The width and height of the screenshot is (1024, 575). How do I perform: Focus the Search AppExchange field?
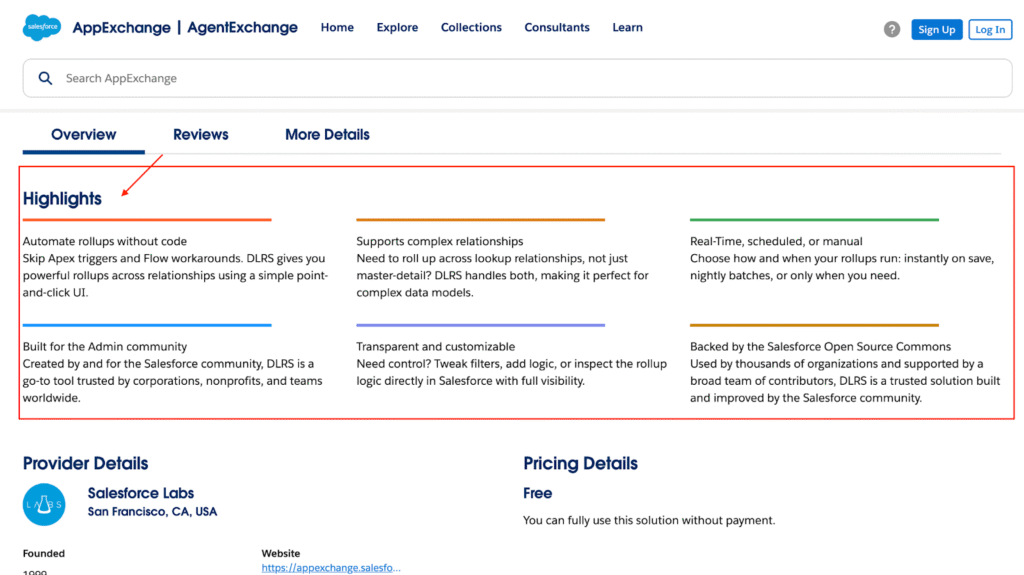517,78
